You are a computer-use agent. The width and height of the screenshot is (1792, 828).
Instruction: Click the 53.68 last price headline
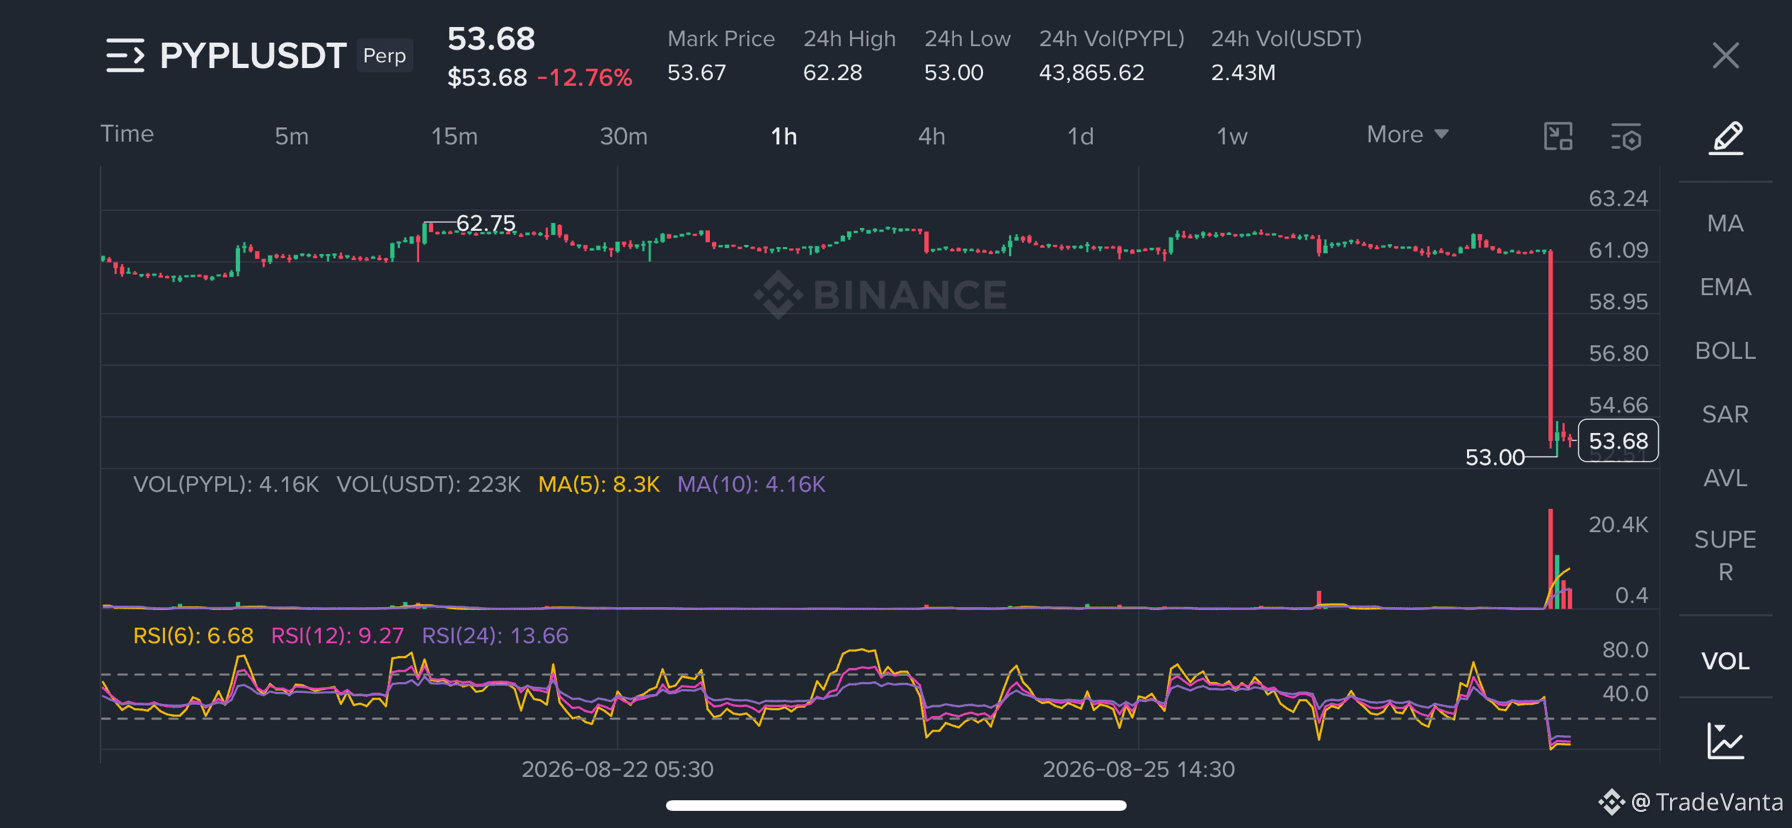491,39
